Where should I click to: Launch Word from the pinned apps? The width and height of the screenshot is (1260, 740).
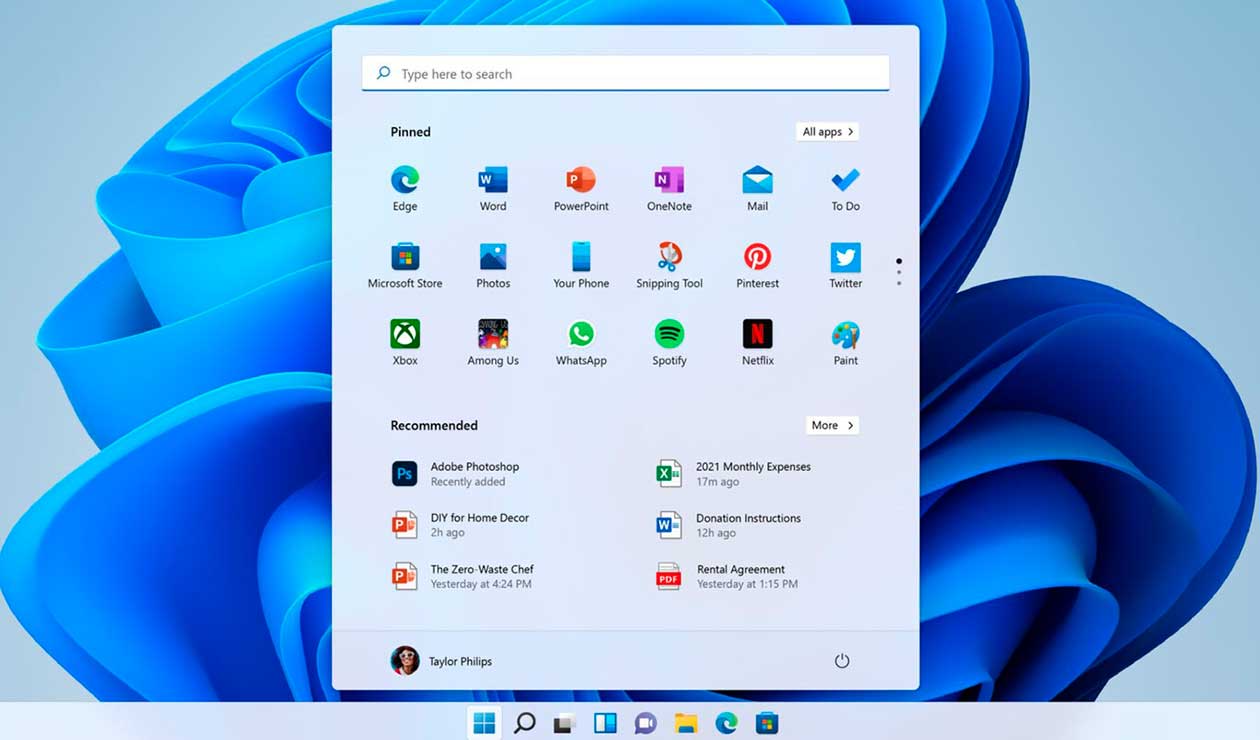[x=493, y=189]
